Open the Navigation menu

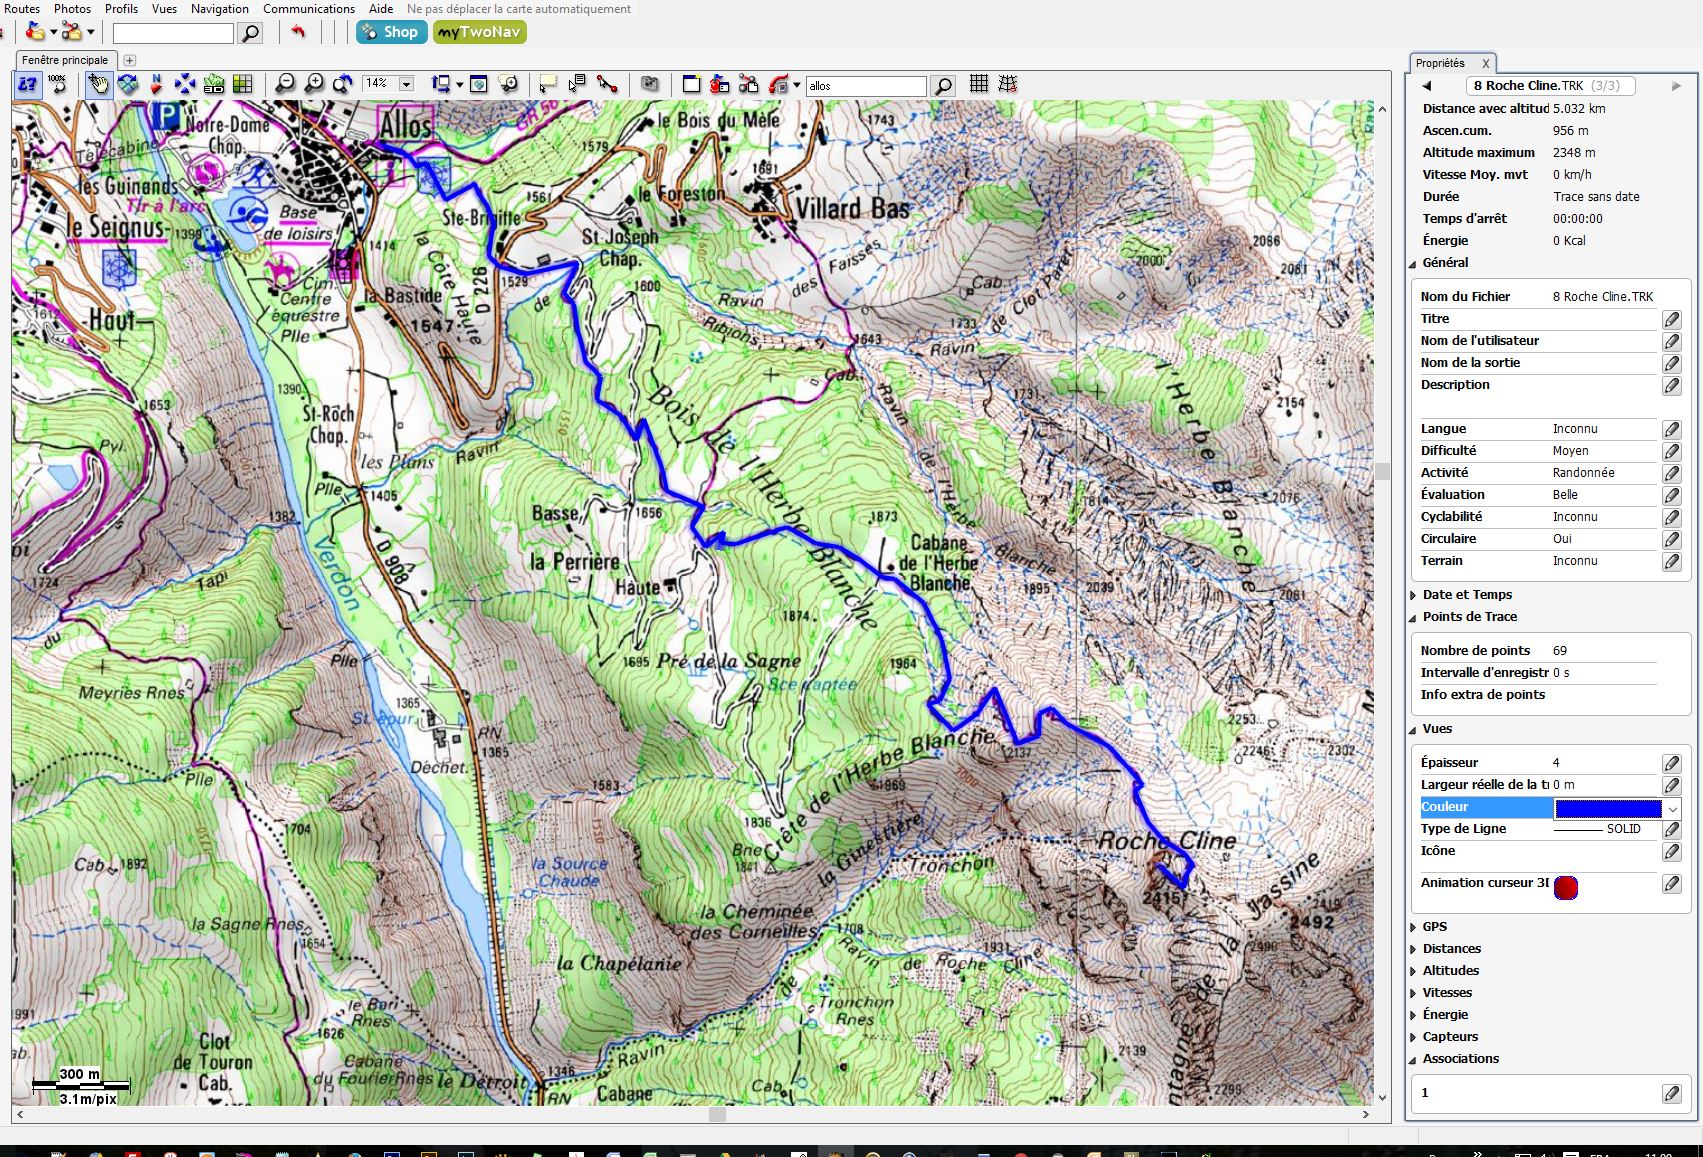tap(219, 9)
